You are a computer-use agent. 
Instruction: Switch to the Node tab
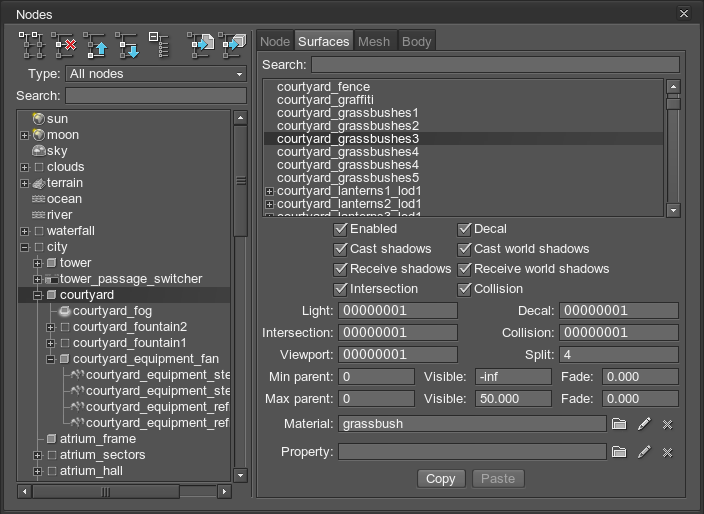pos(275,41)
